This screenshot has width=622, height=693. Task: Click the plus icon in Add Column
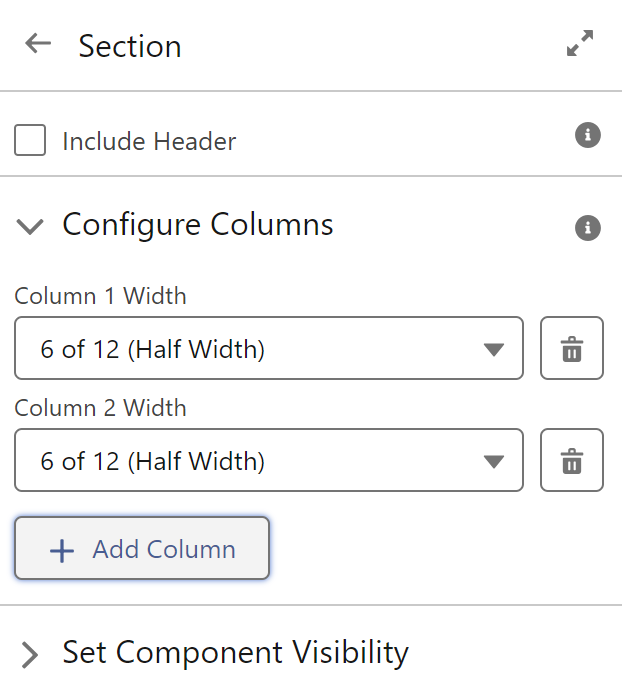click(62, 551)
